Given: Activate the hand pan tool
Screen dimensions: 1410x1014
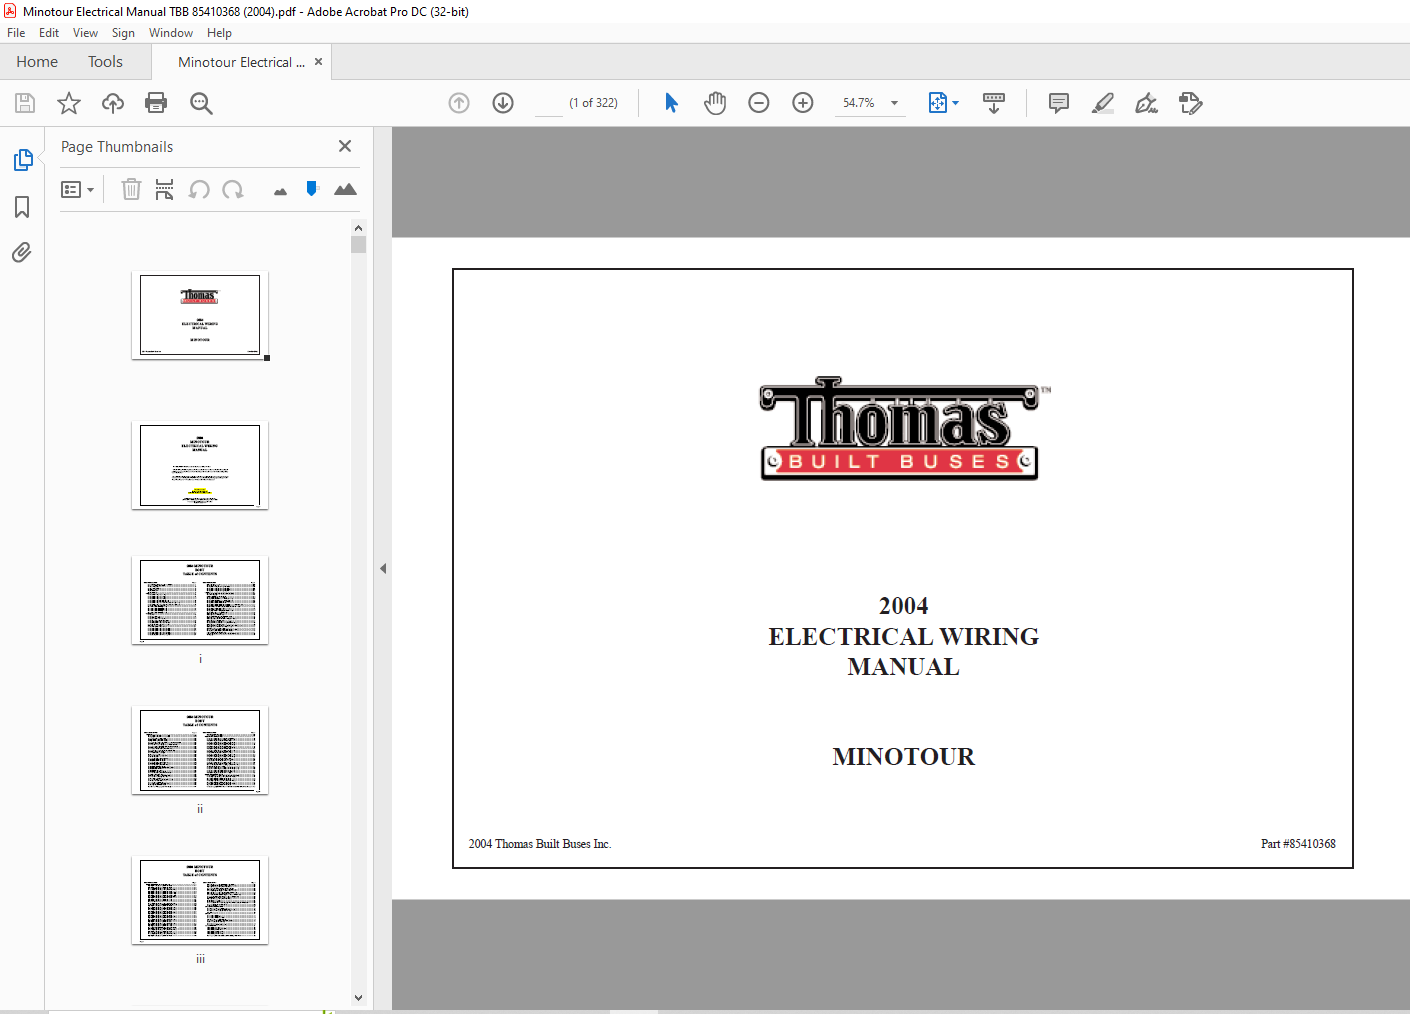Looking at the screenshot, I should (715, 103).
